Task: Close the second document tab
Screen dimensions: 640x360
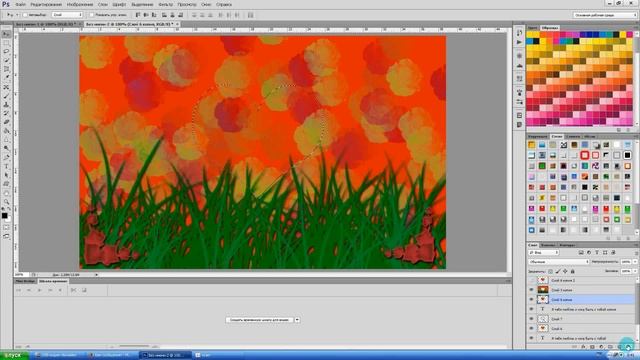Action: (x=178, y=24)
